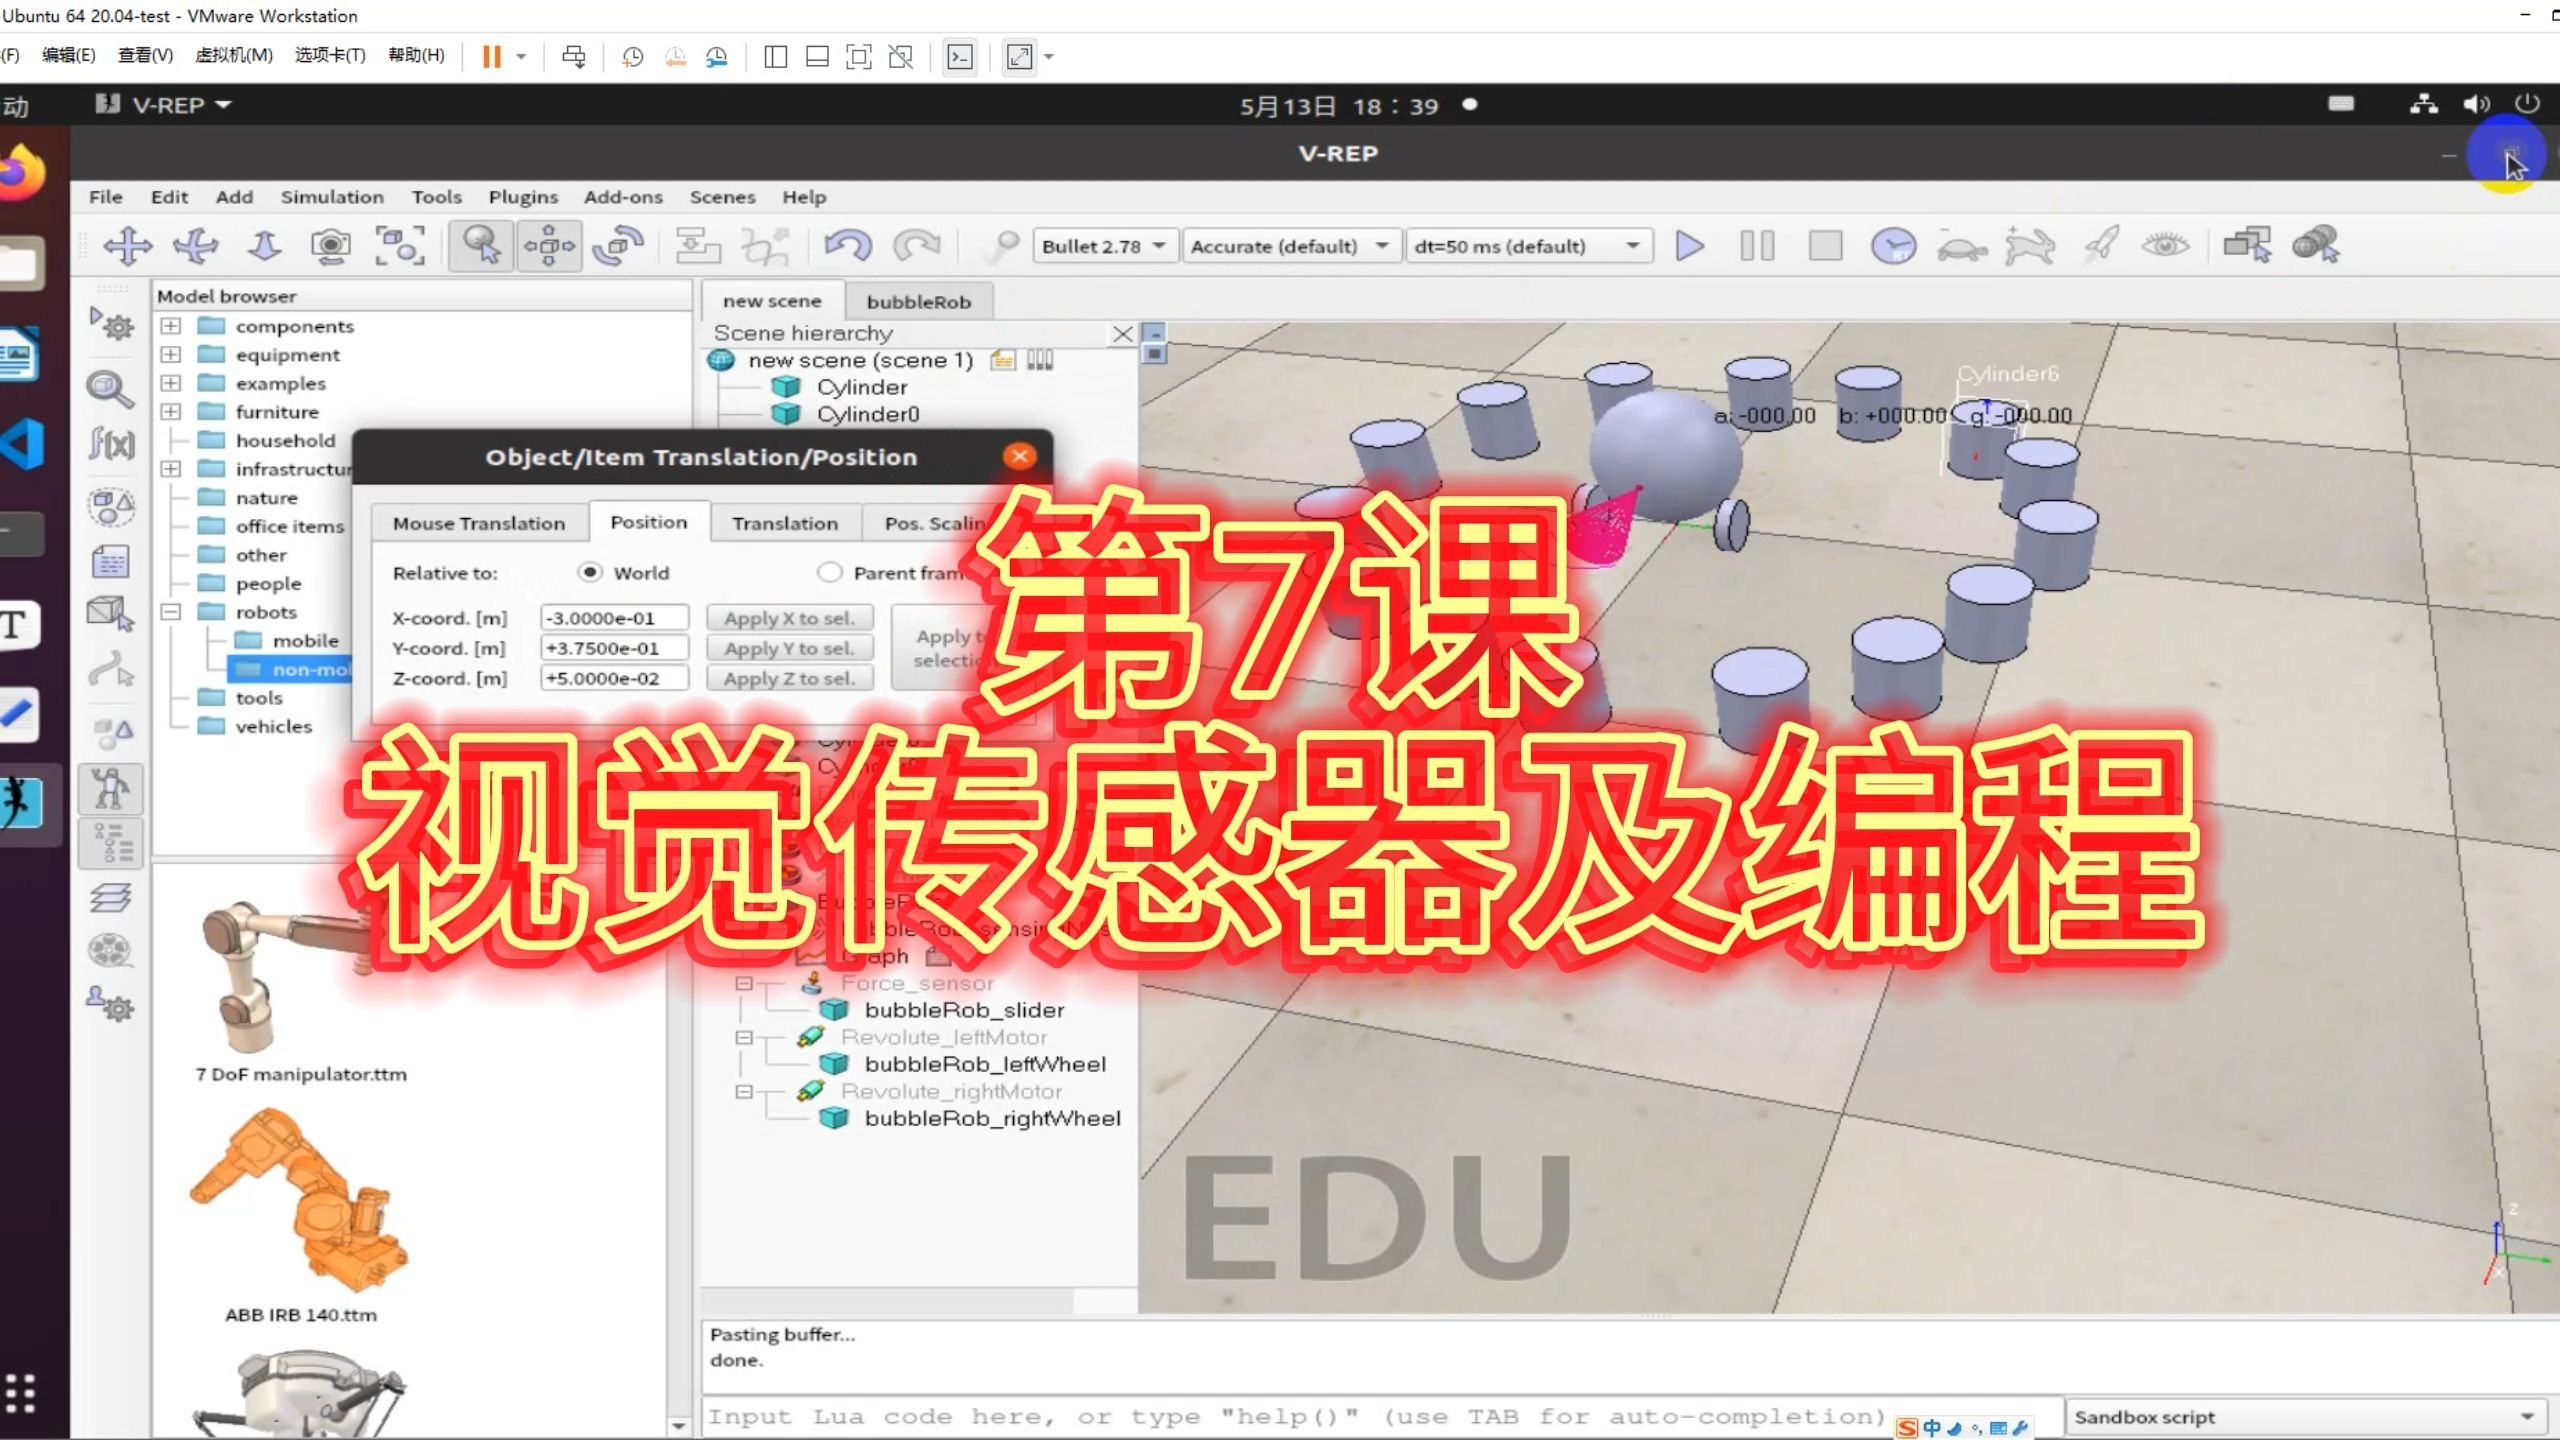Click the X-coord input field
This screenshot has height=1440, width=2560.
point(614,618)
